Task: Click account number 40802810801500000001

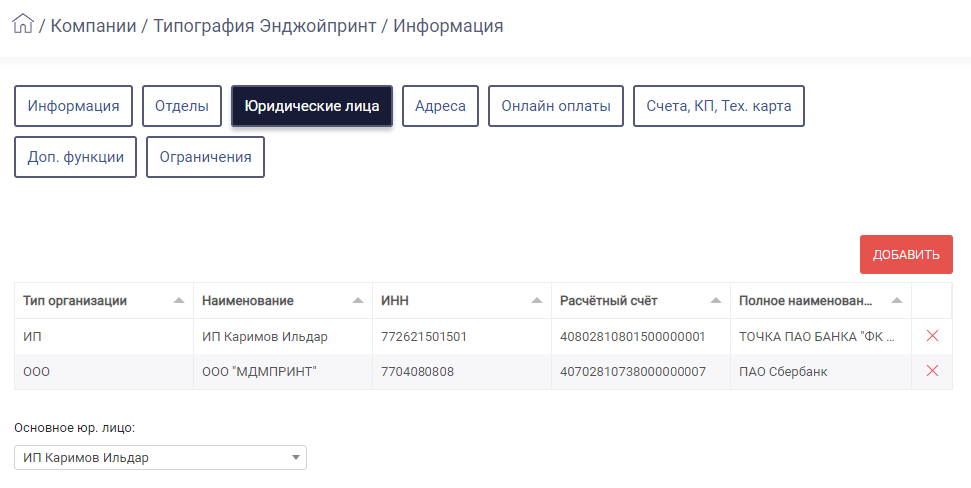Action: click(x=632, y=336)
